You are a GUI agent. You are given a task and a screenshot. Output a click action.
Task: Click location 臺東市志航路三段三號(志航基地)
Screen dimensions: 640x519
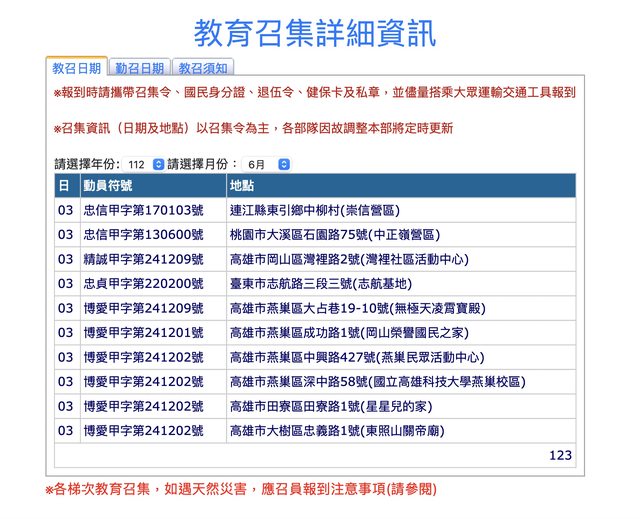click(x=318, y=284)
